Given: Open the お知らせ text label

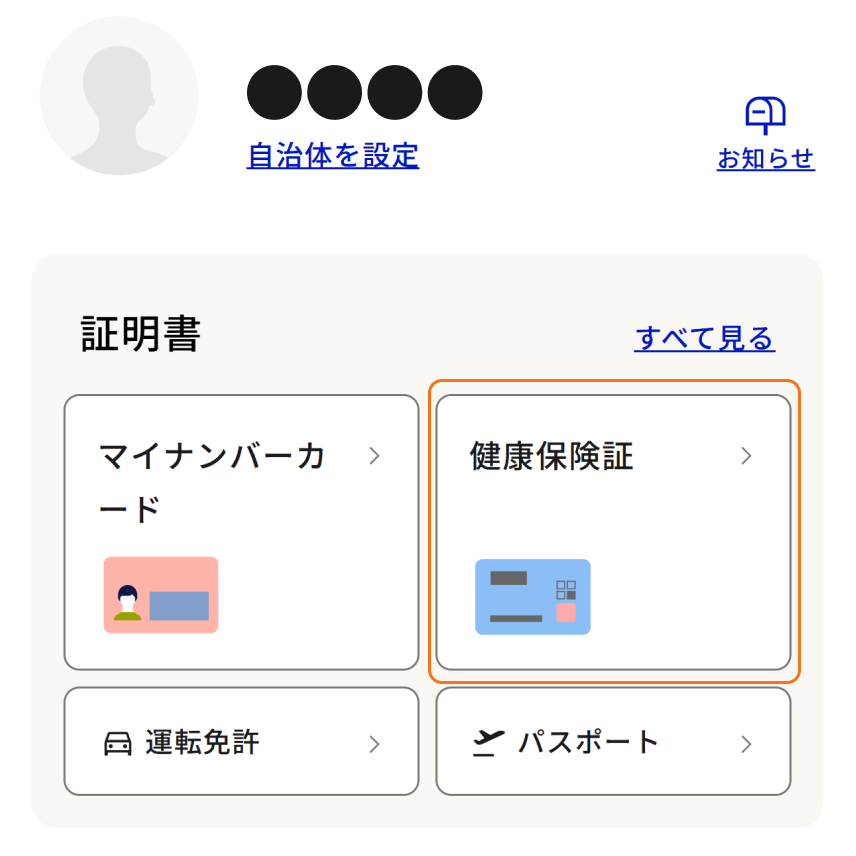Looking at the screenshot, I should tap(766, 159).
